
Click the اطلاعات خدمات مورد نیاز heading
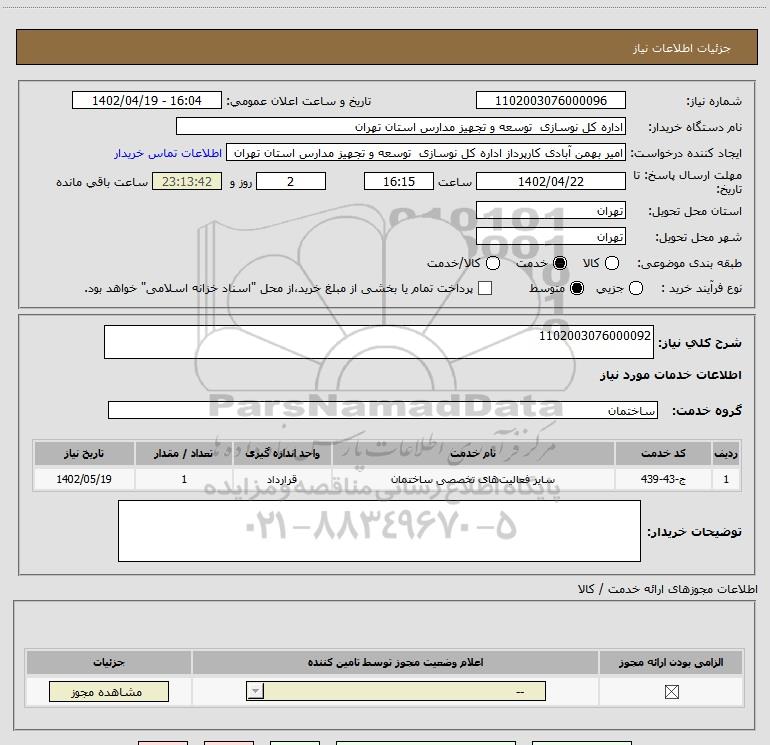tap(671, 375)
